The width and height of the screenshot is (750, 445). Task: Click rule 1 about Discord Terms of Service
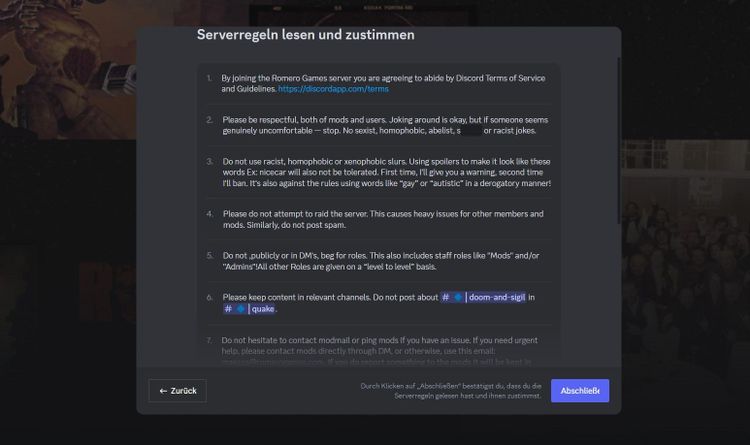point(380,83)
